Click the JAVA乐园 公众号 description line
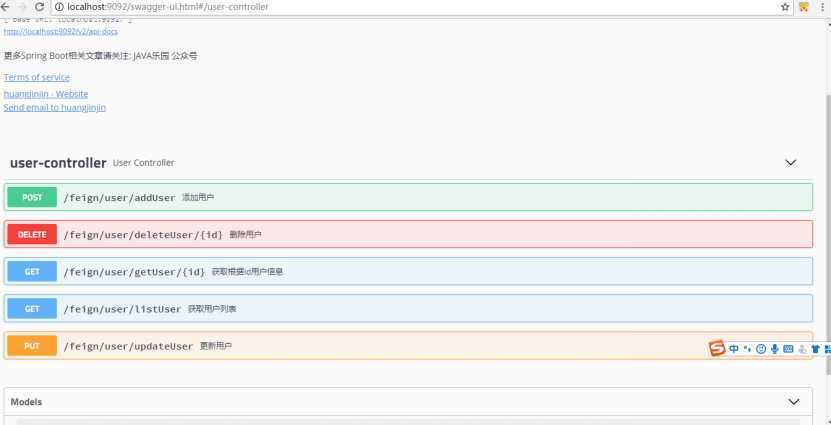831x425 pixels. coord(100,56)
